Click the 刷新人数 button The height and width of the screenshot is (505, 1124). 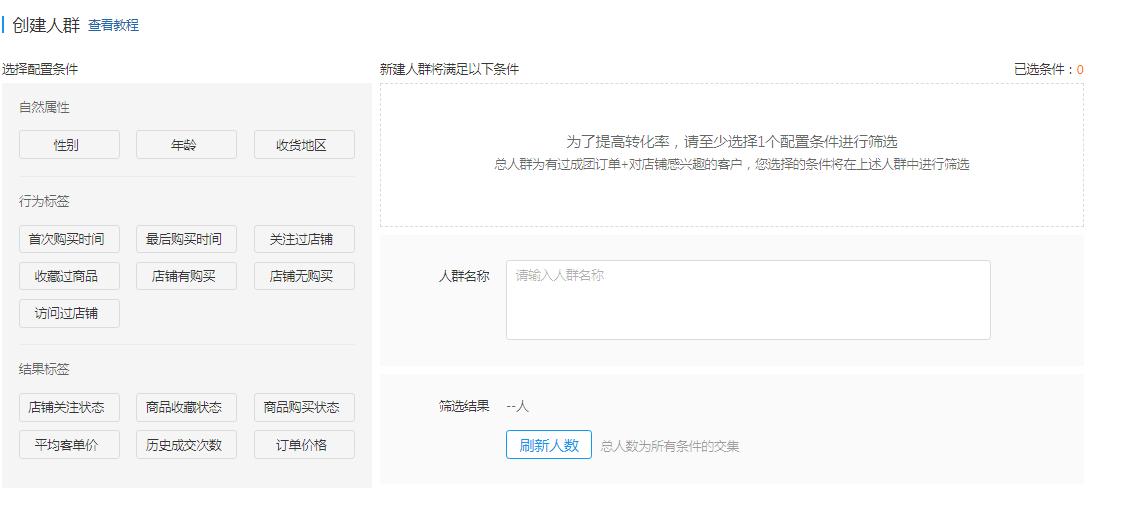(549, 445)
